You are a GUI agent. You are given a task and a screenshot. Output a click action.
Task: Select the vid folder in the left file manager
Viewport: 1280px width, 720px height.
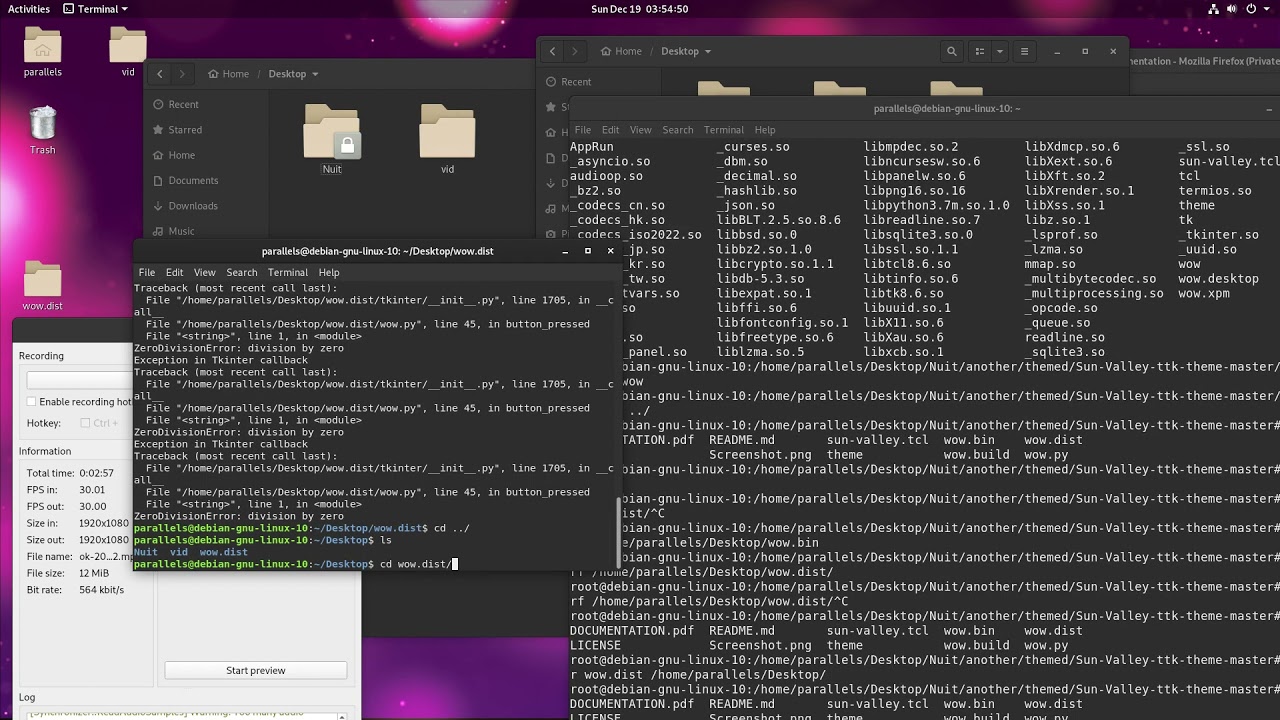tap(447, 139)
